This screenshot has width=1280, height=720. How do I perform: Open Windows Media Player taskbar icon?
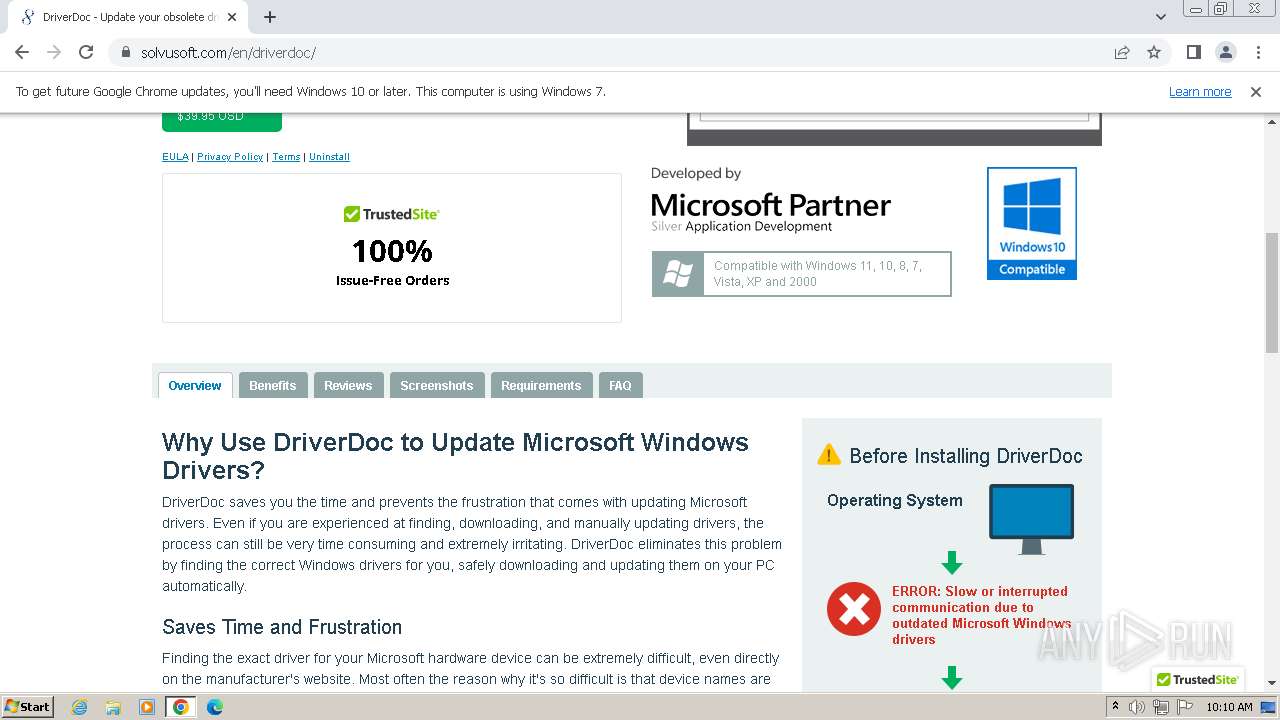pos(147,707)
